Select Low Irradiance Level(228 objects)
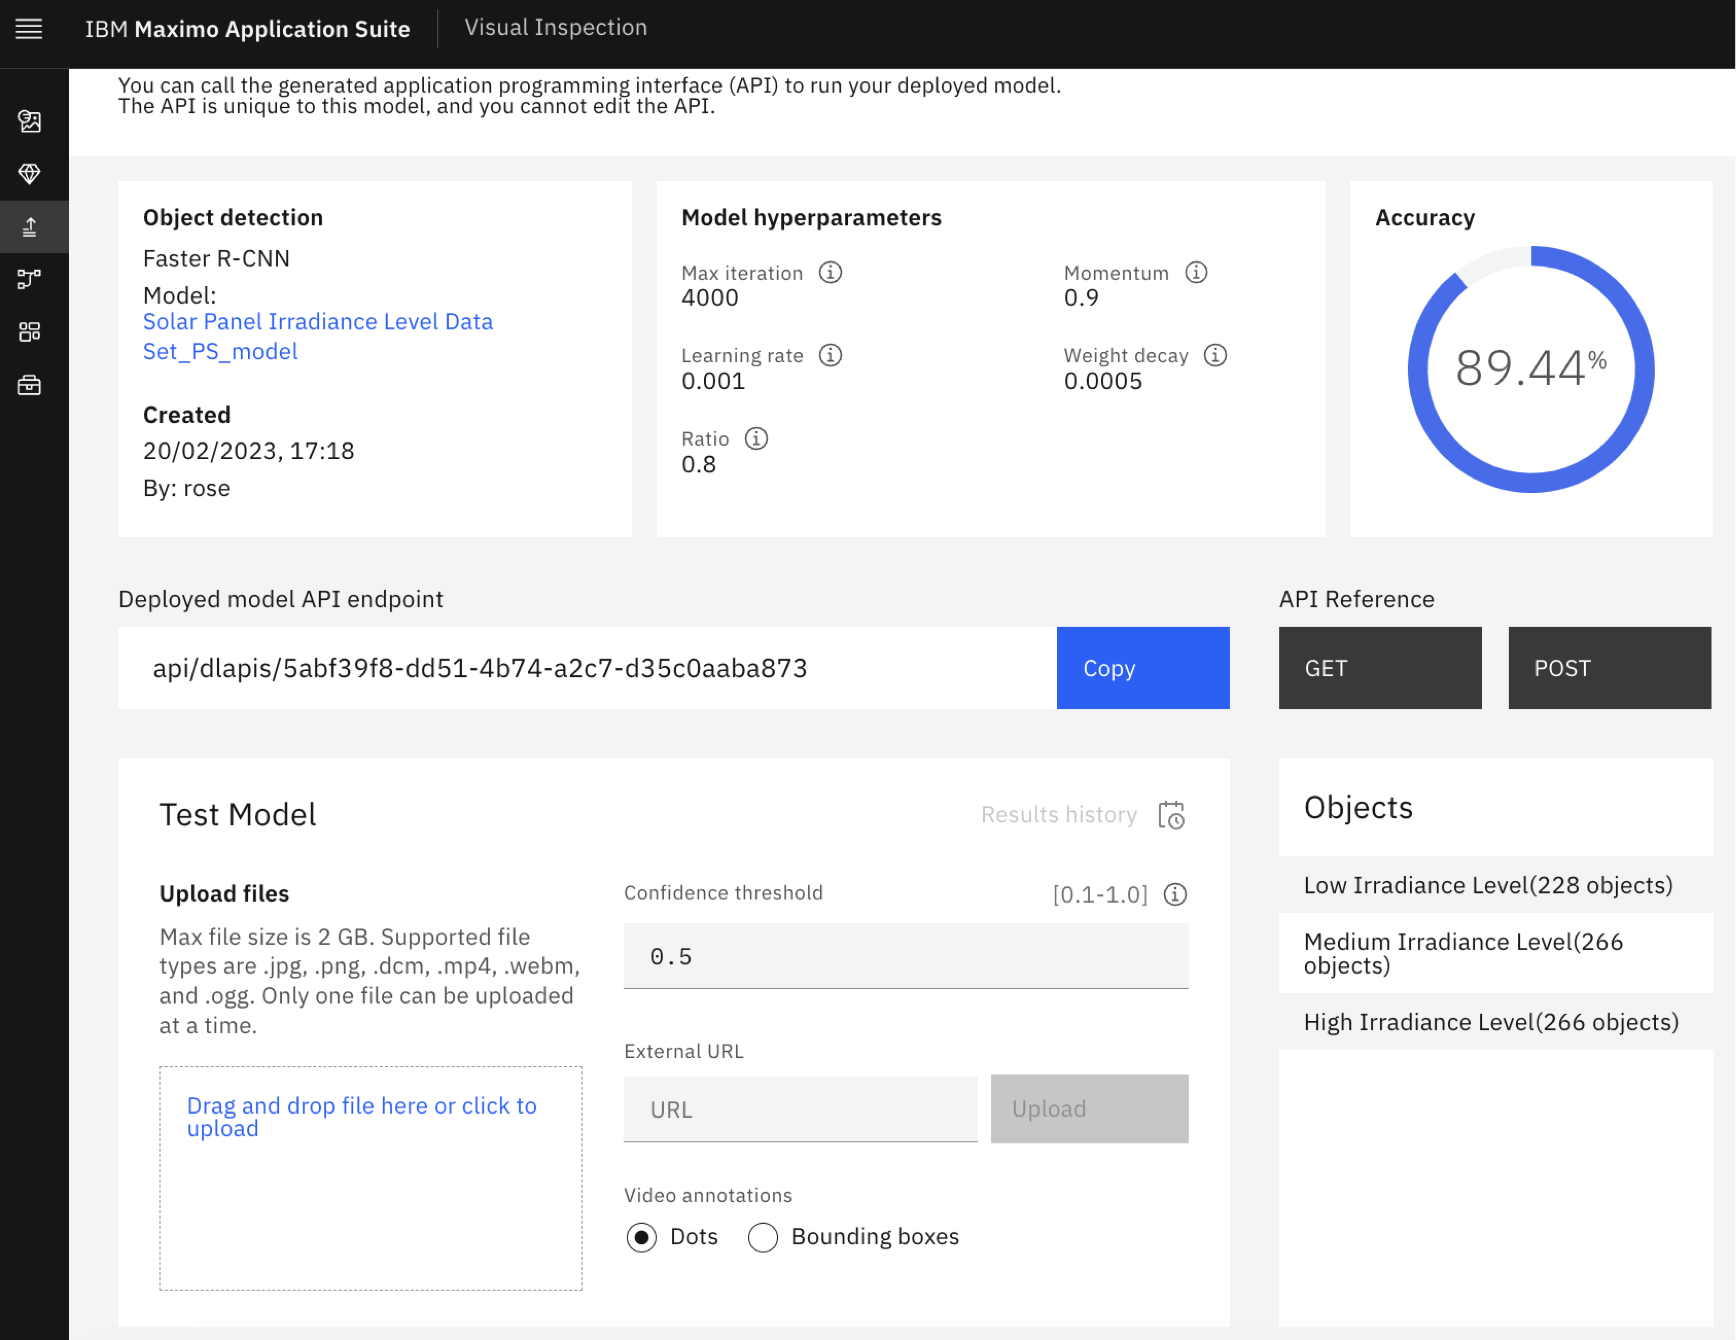 coord(1496,885)
